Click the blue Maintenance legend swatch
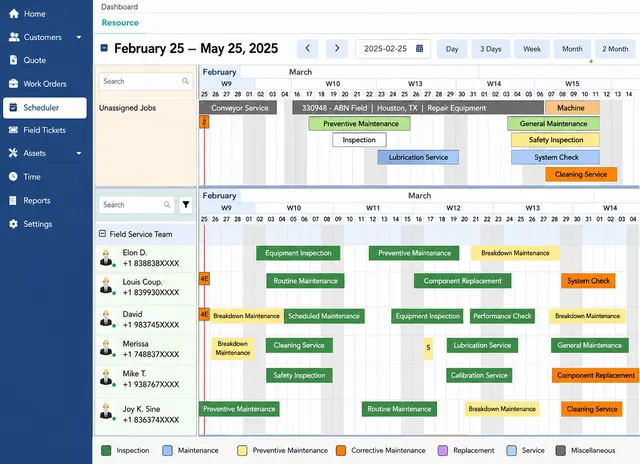The width and height of the screenshot is (640, 464). pyautogui.click(x=167, y=451)
